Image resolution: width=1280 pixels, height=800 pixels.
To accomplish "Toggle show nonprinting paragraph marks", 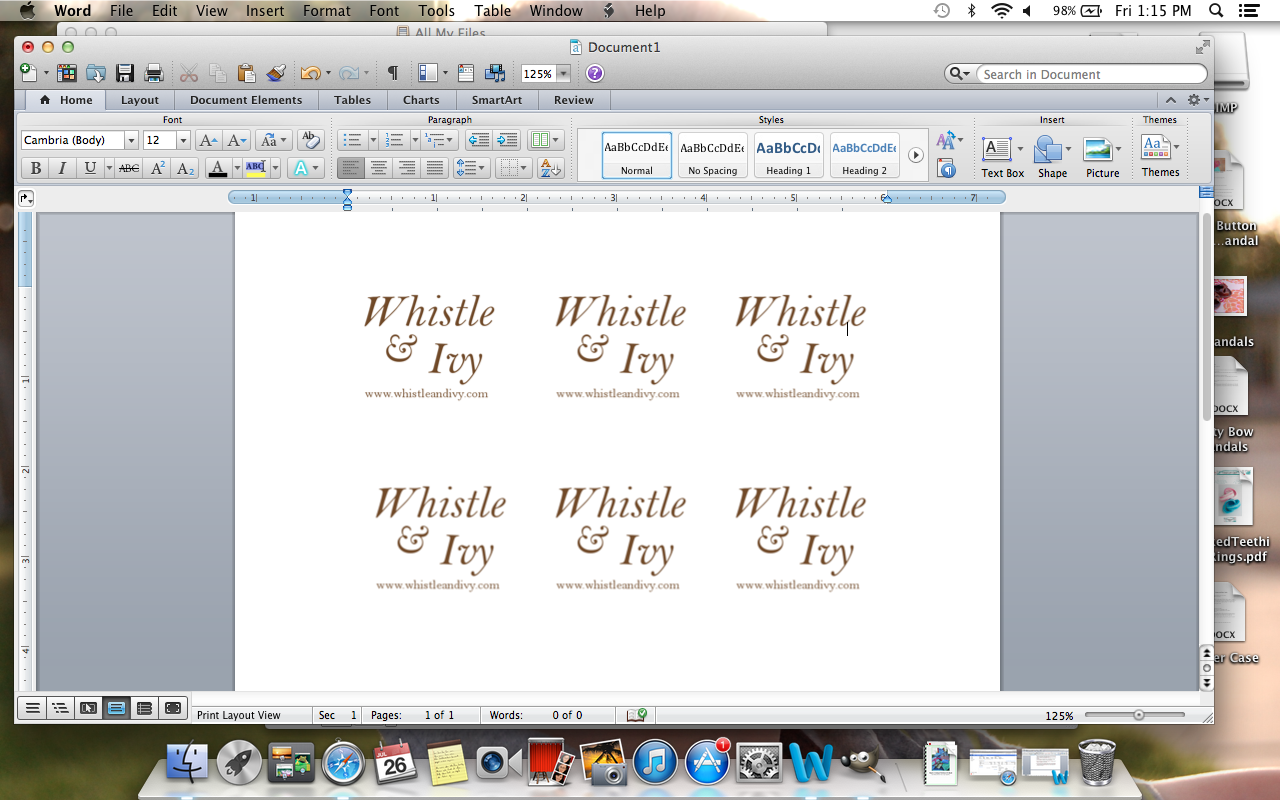I will [393, 73].
